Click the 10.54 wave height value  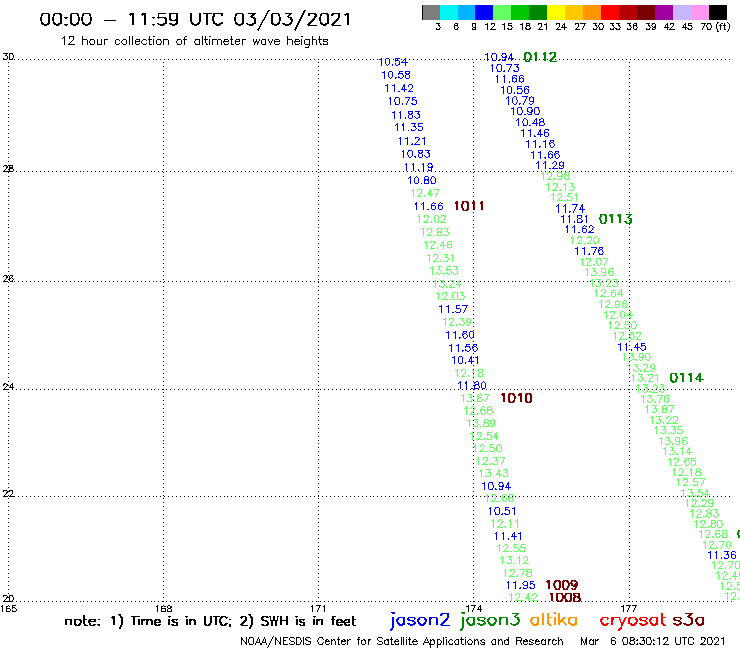tap(393, 62)
